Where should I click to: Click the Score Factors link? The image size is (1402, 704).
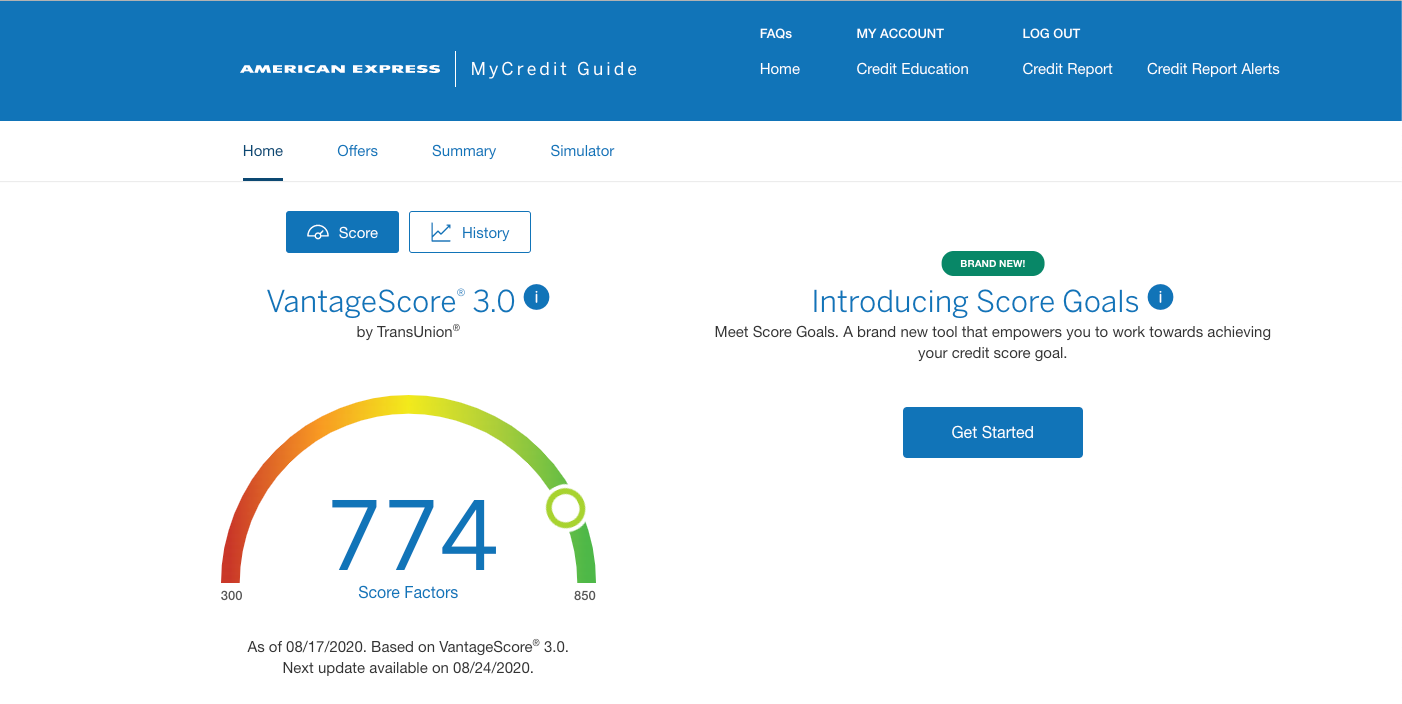coord(408,592)
